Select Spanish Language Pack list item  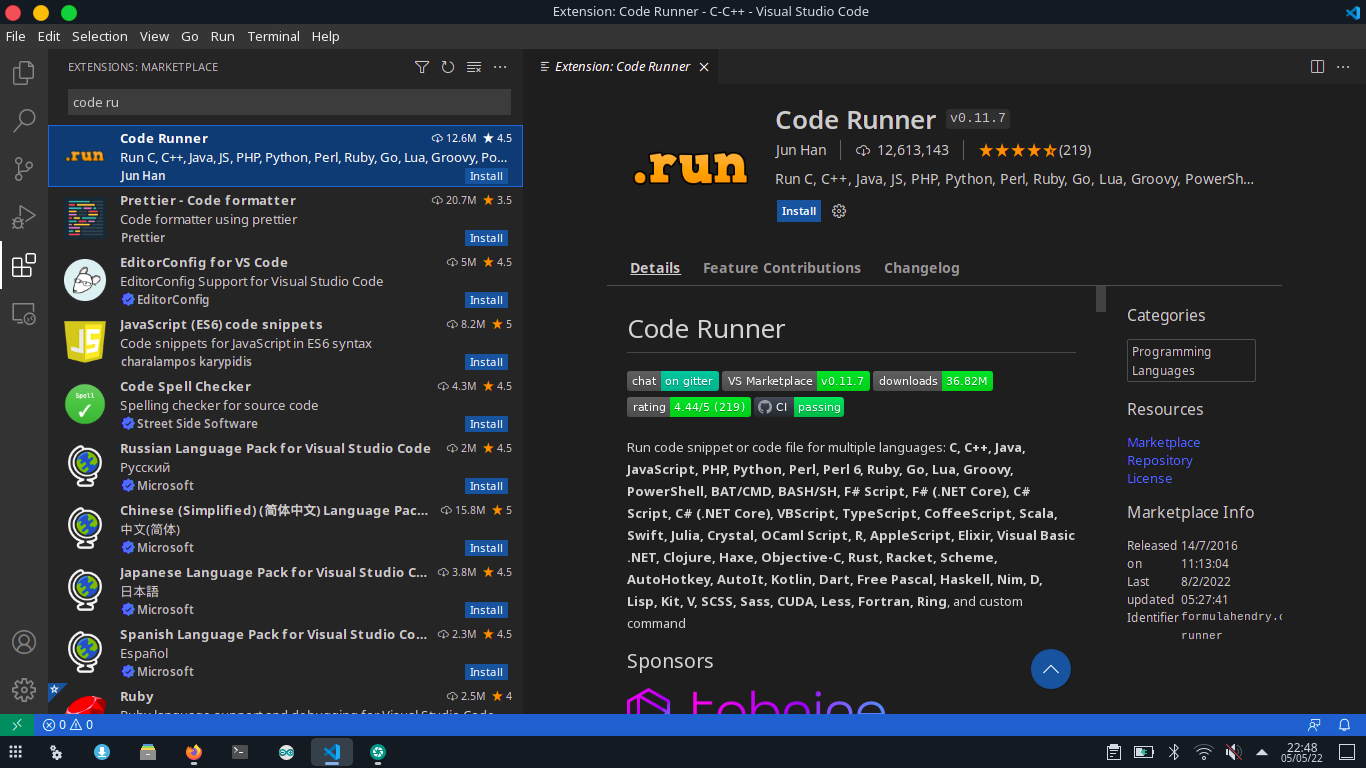285,653
